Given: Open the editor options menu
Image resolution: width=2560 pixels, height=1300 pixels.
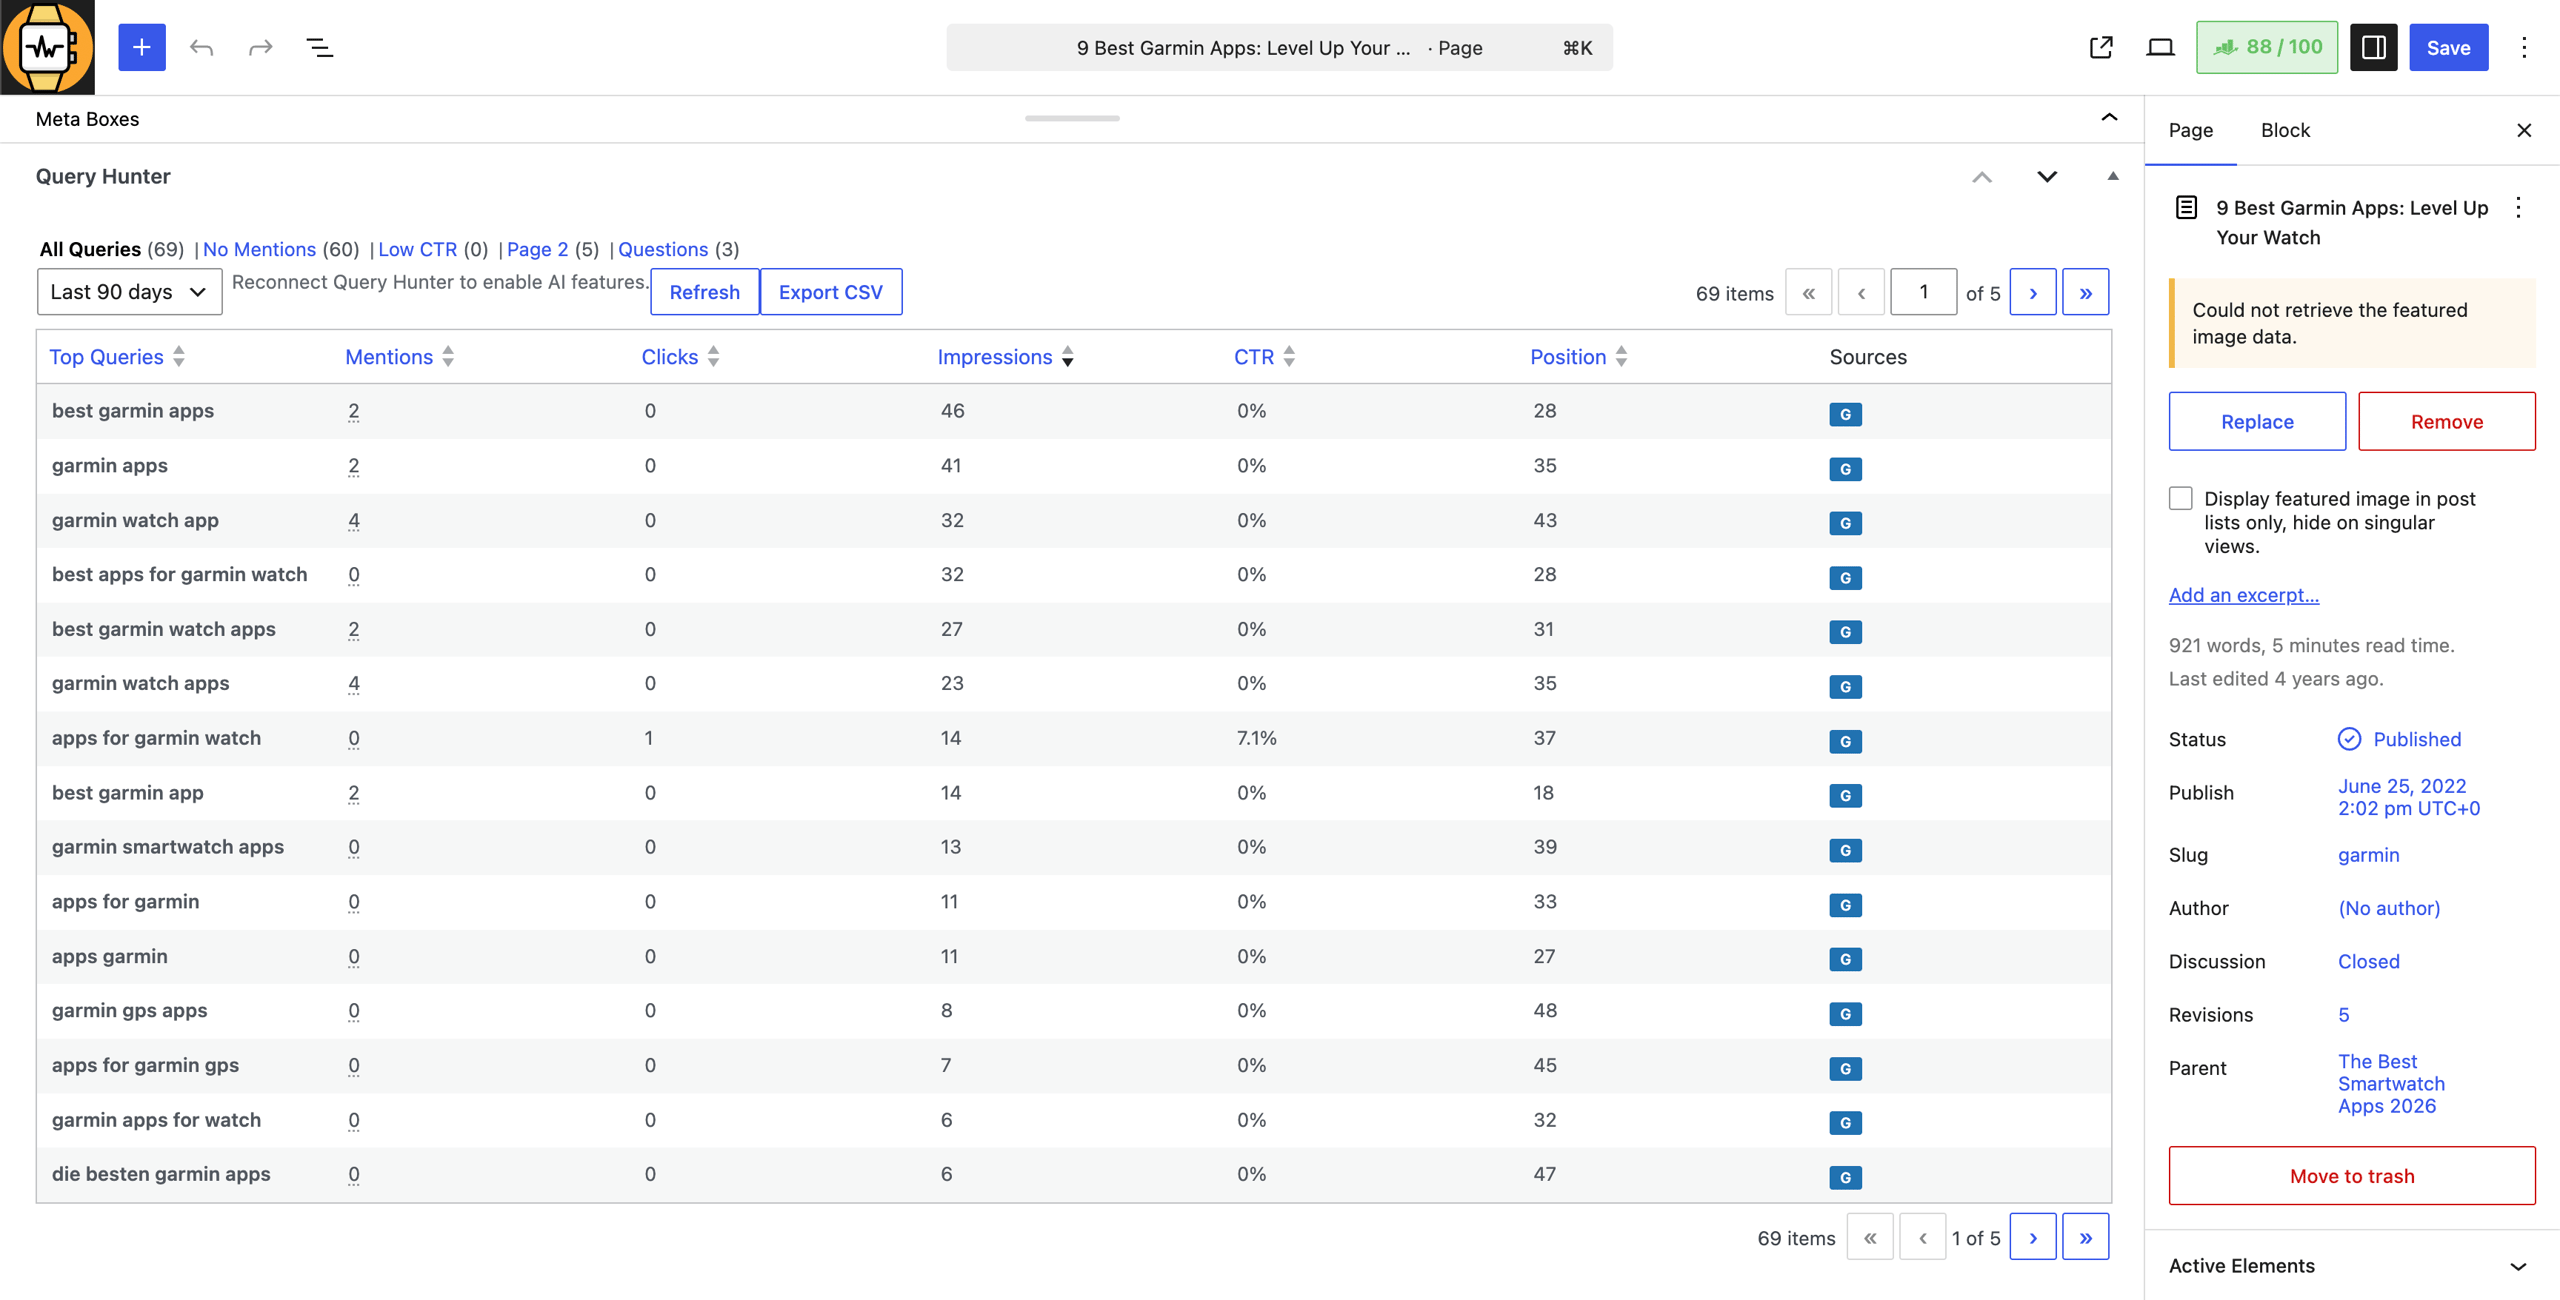Looking at the screenshot, I should click(x=2523, y=47).
